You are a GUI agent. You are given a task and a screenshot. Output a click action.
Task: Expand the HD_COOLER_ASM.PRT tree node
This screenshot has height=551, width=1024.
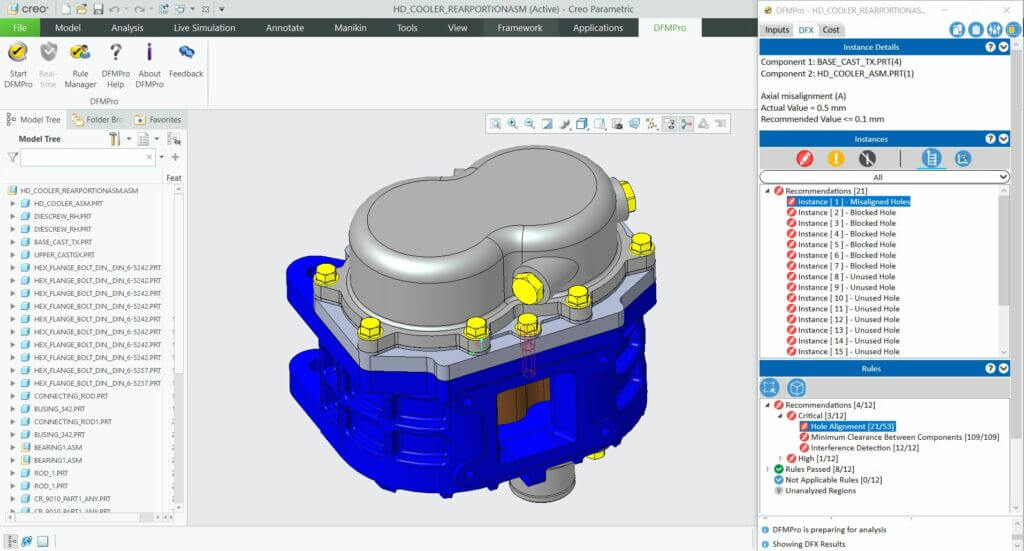pyautogui.click(x=12, y=203)
